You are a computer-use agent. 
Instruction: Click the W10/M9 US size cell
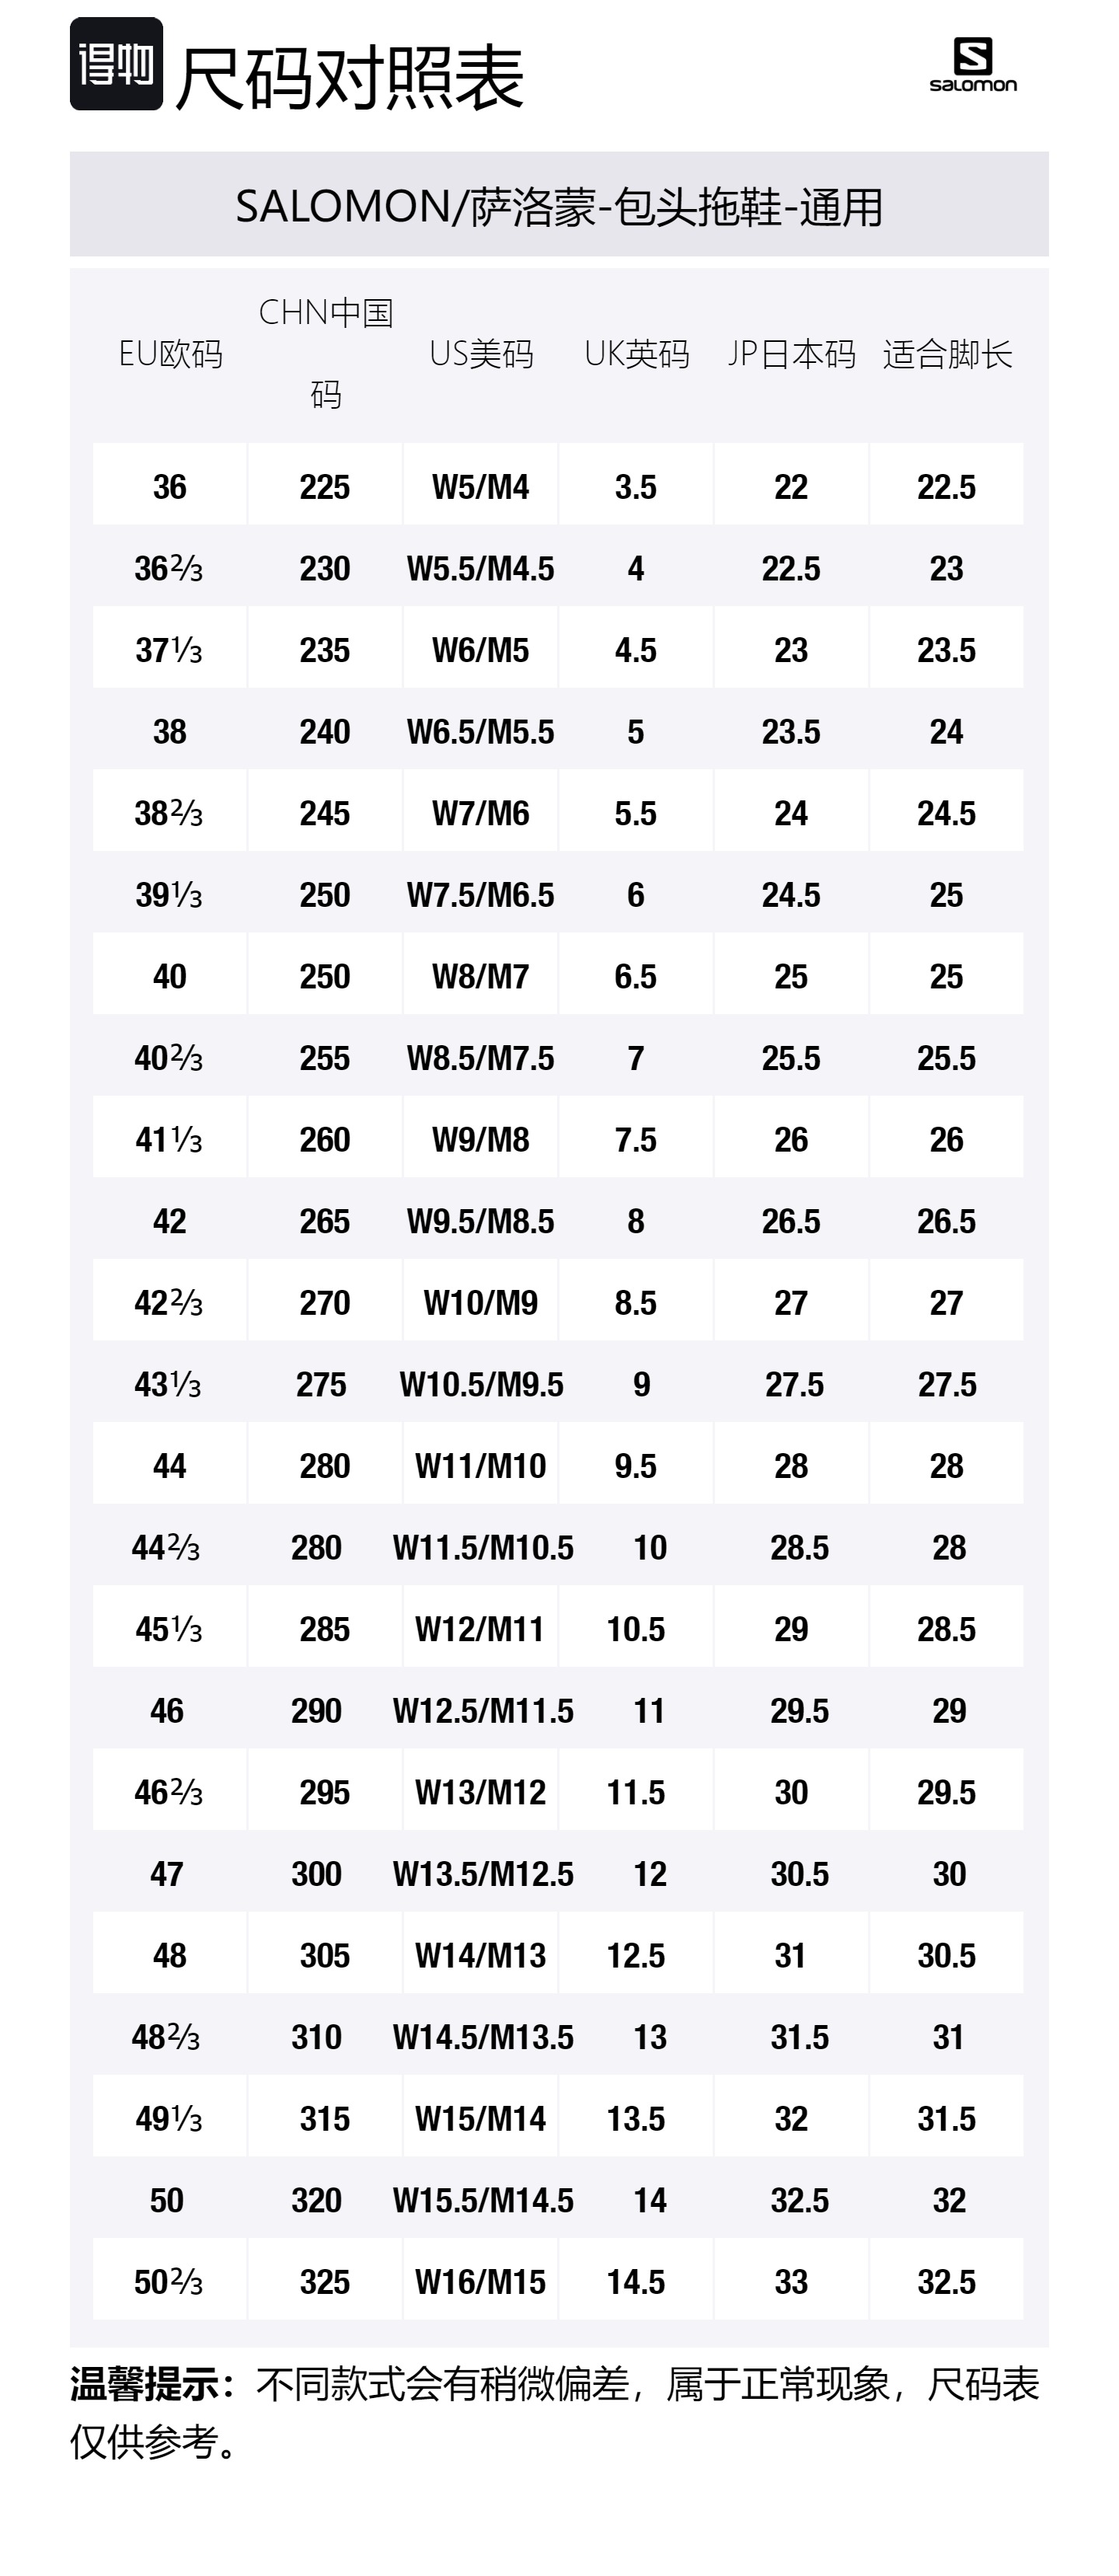pos(481,1303)
